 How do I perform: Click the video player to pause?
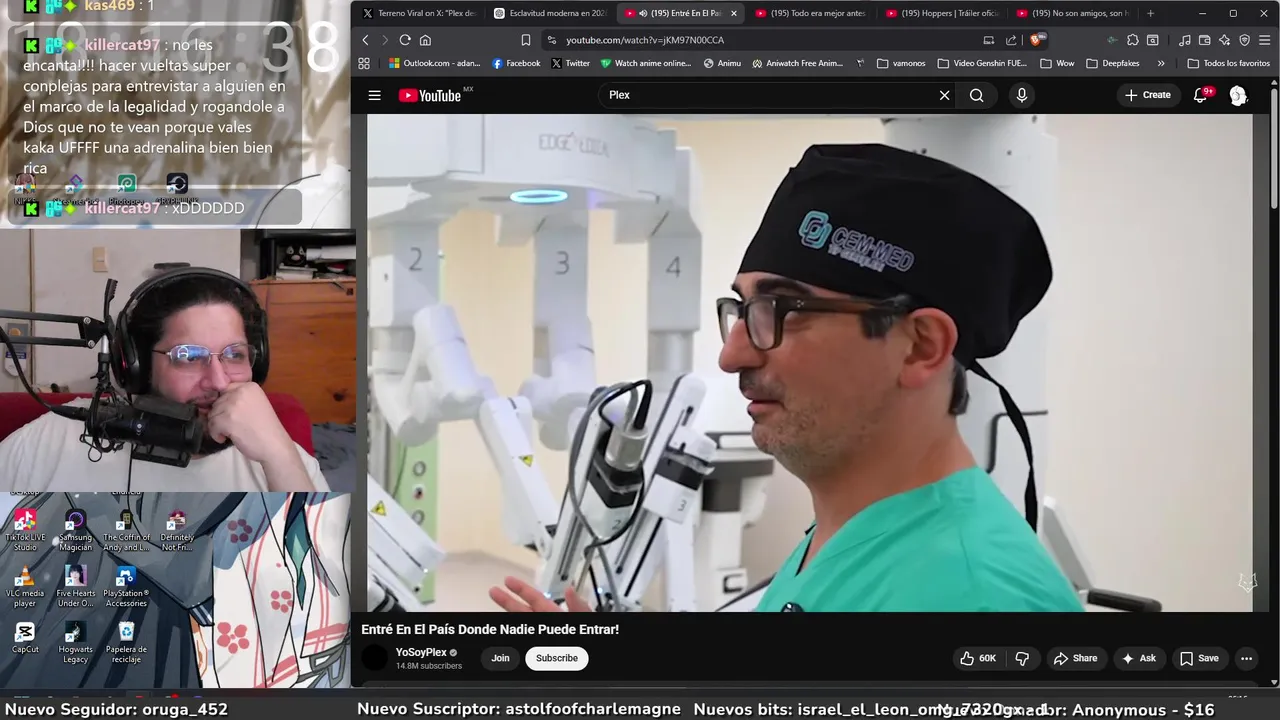[809, 362]
